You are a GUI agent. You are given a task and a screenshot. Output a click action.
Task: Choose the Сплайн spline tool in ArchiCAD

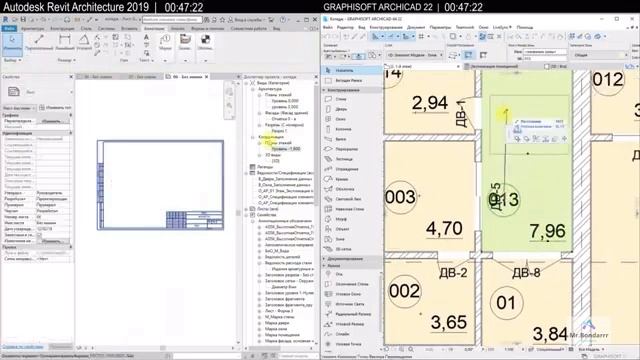coord(351,334)
